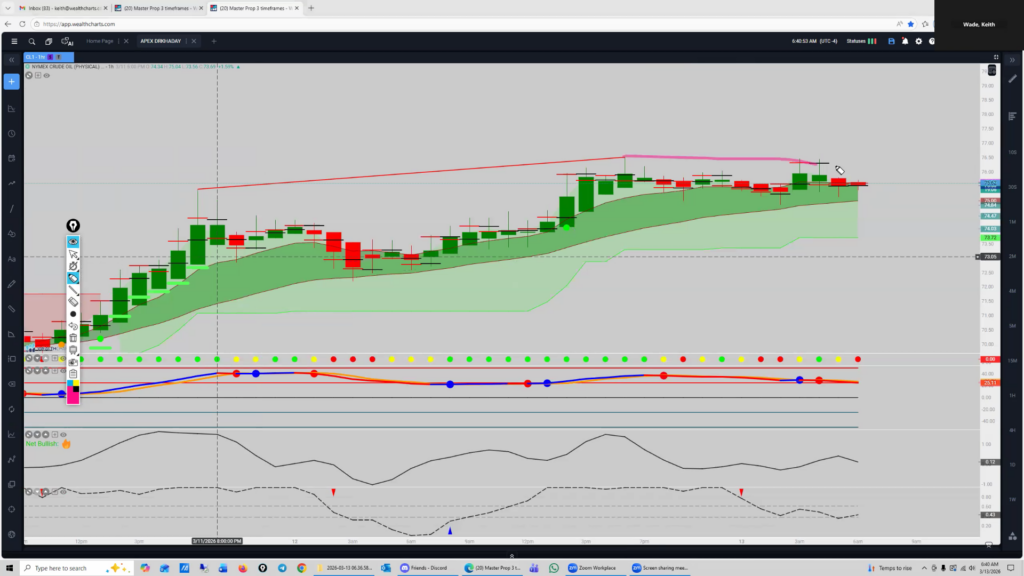This screenshot has height=576, width=1024.
Task: Expand the crude oil indicator plus box
Action: click(x=39, y=75)
